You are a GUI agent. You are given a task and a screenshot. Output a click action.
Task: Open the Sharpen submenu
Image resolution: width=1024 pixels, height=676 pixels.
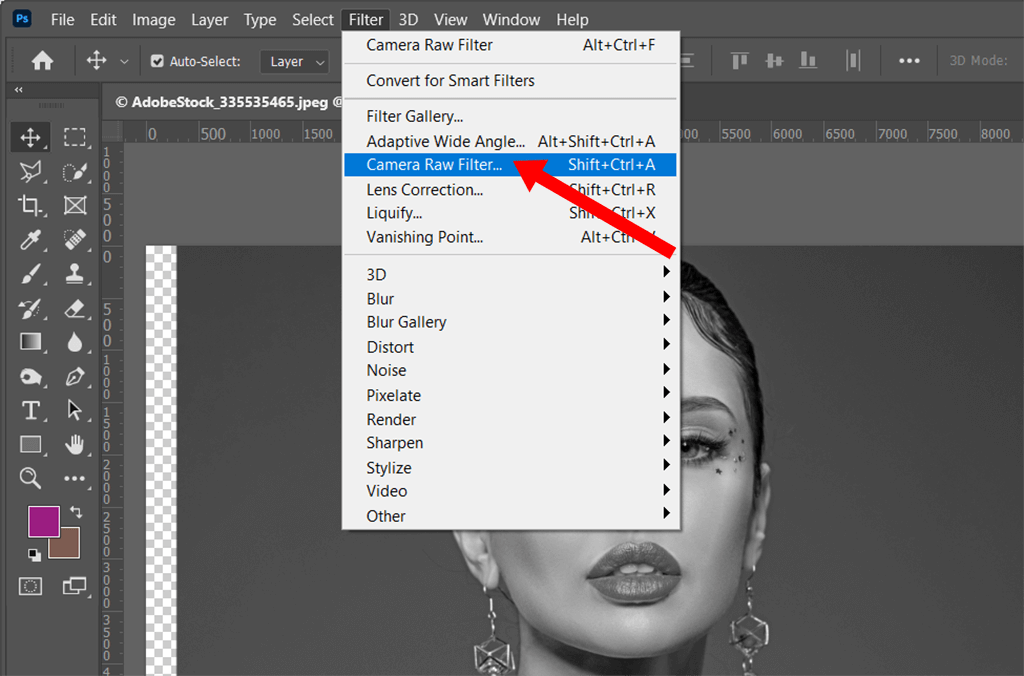coord(511,443)
